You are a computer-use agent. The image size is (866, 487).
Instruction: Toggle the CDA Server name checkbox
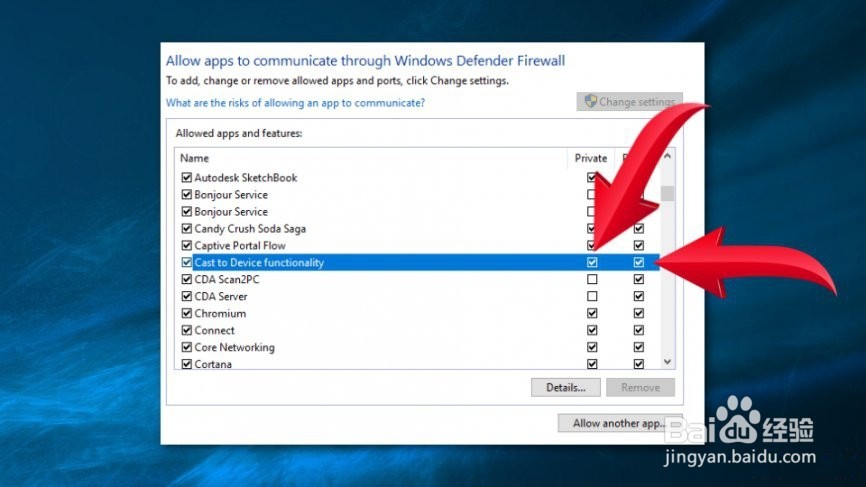pos(186,297)
